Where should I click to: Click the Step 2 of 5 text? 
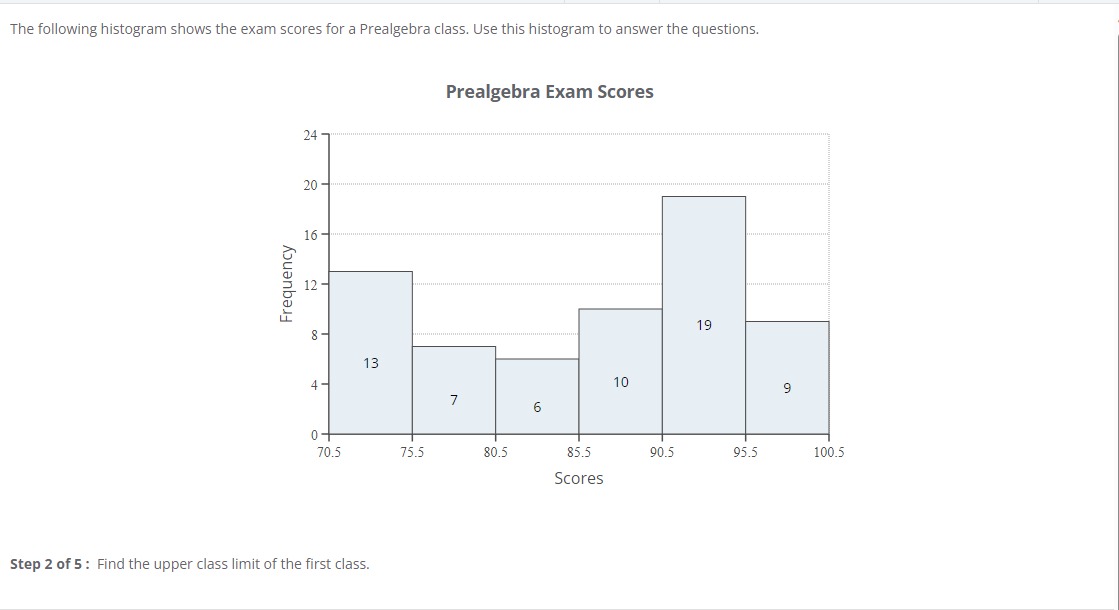(47, 564)
